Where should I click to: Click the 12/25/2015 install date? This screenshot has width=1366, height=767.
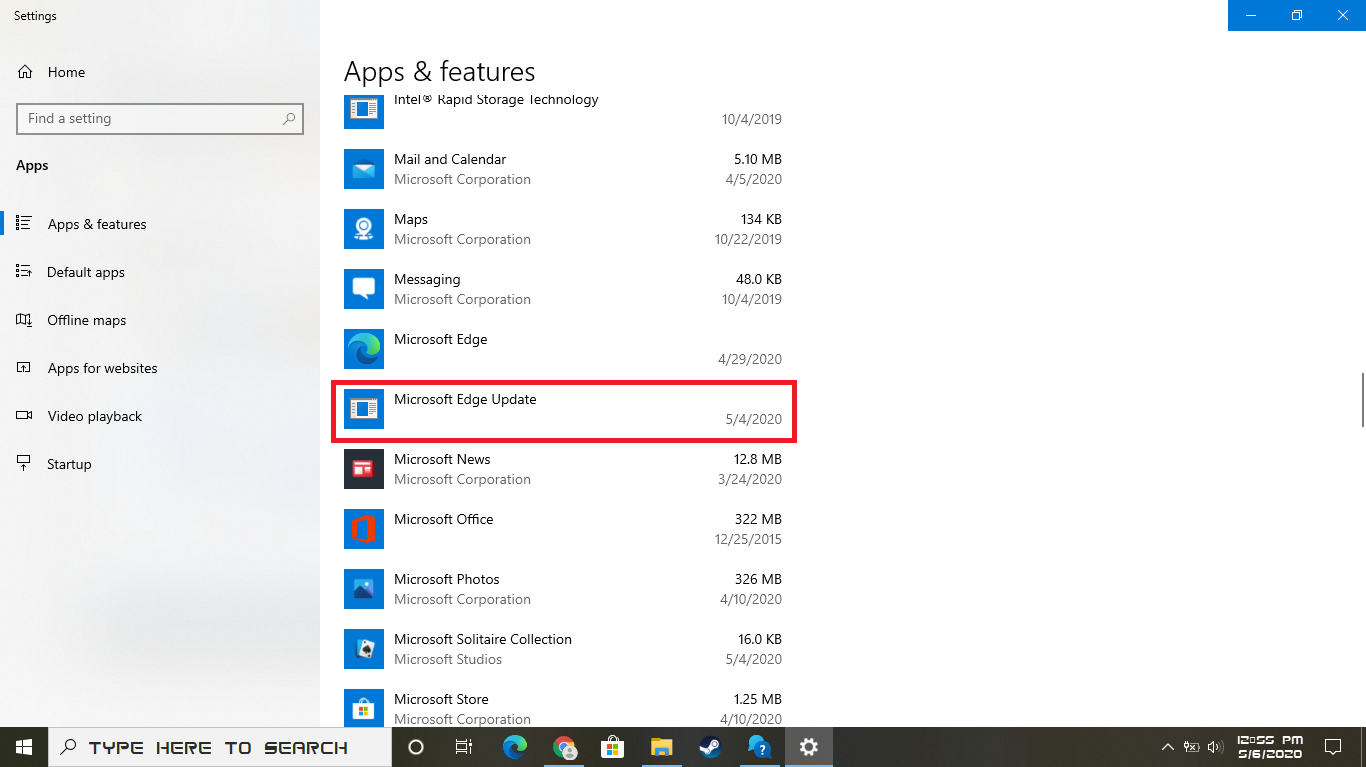click(x=748, y=539)
